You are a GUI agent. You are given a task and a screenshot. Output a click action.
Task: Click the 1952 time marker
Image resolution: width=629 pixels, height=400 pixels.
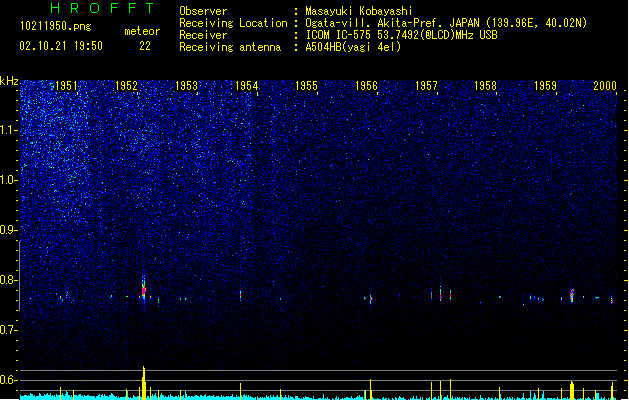point(126,85)
